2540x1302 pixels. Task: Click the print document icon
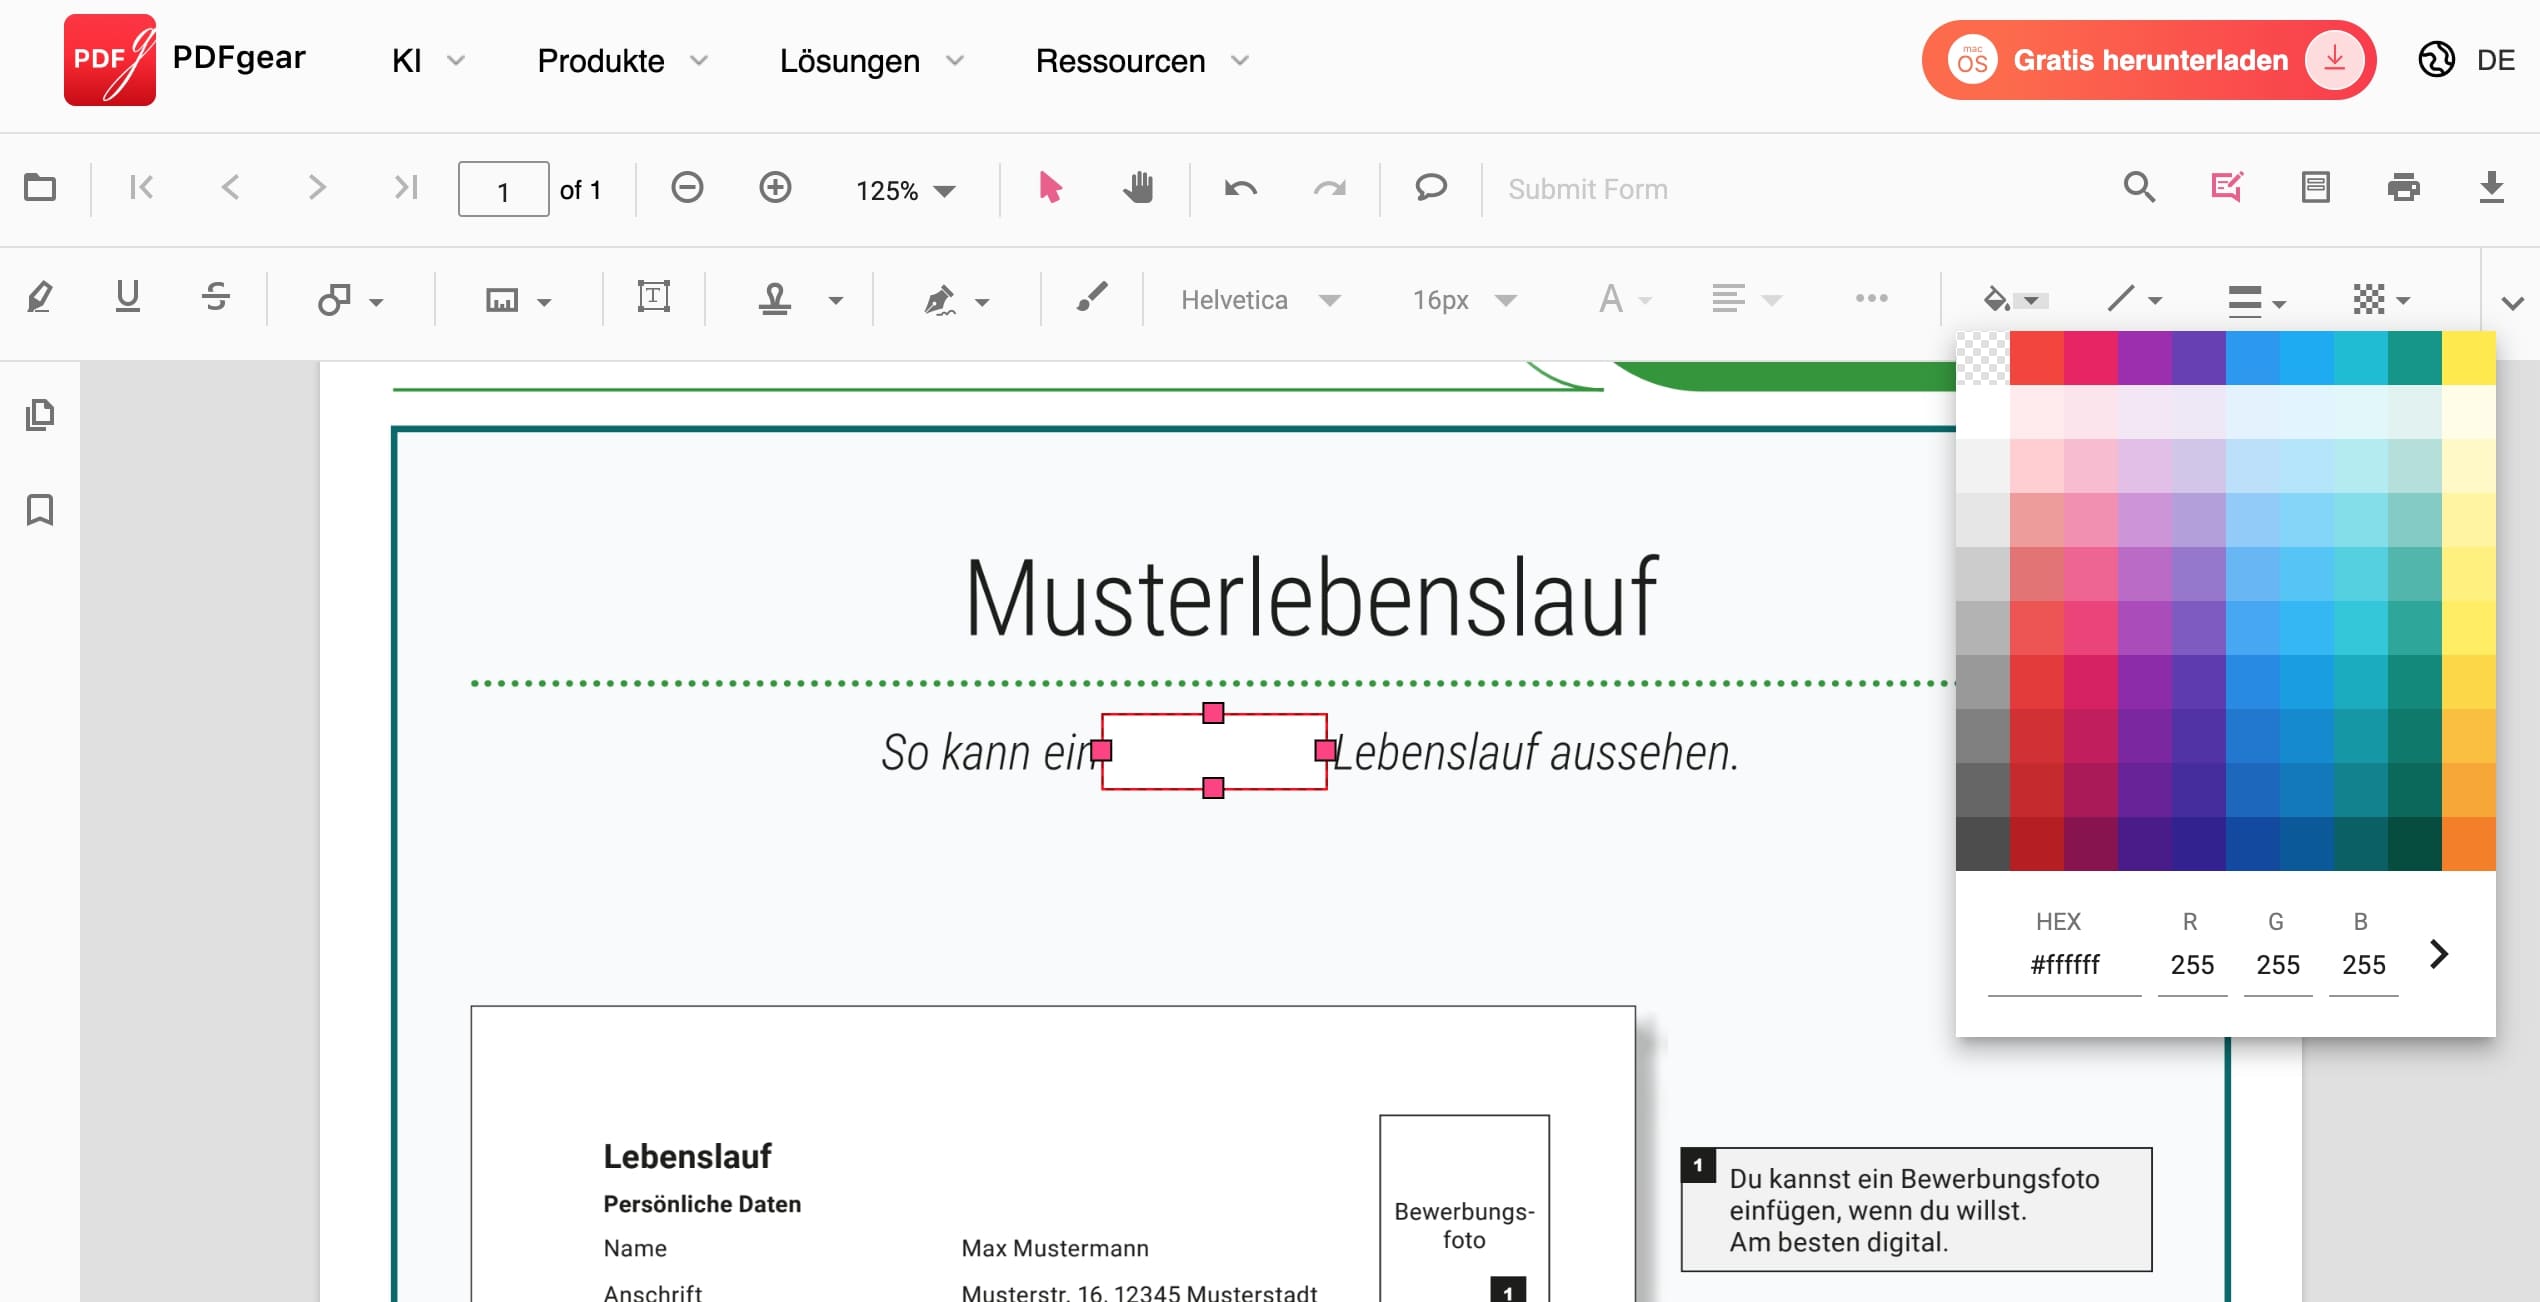(2405, 188)
